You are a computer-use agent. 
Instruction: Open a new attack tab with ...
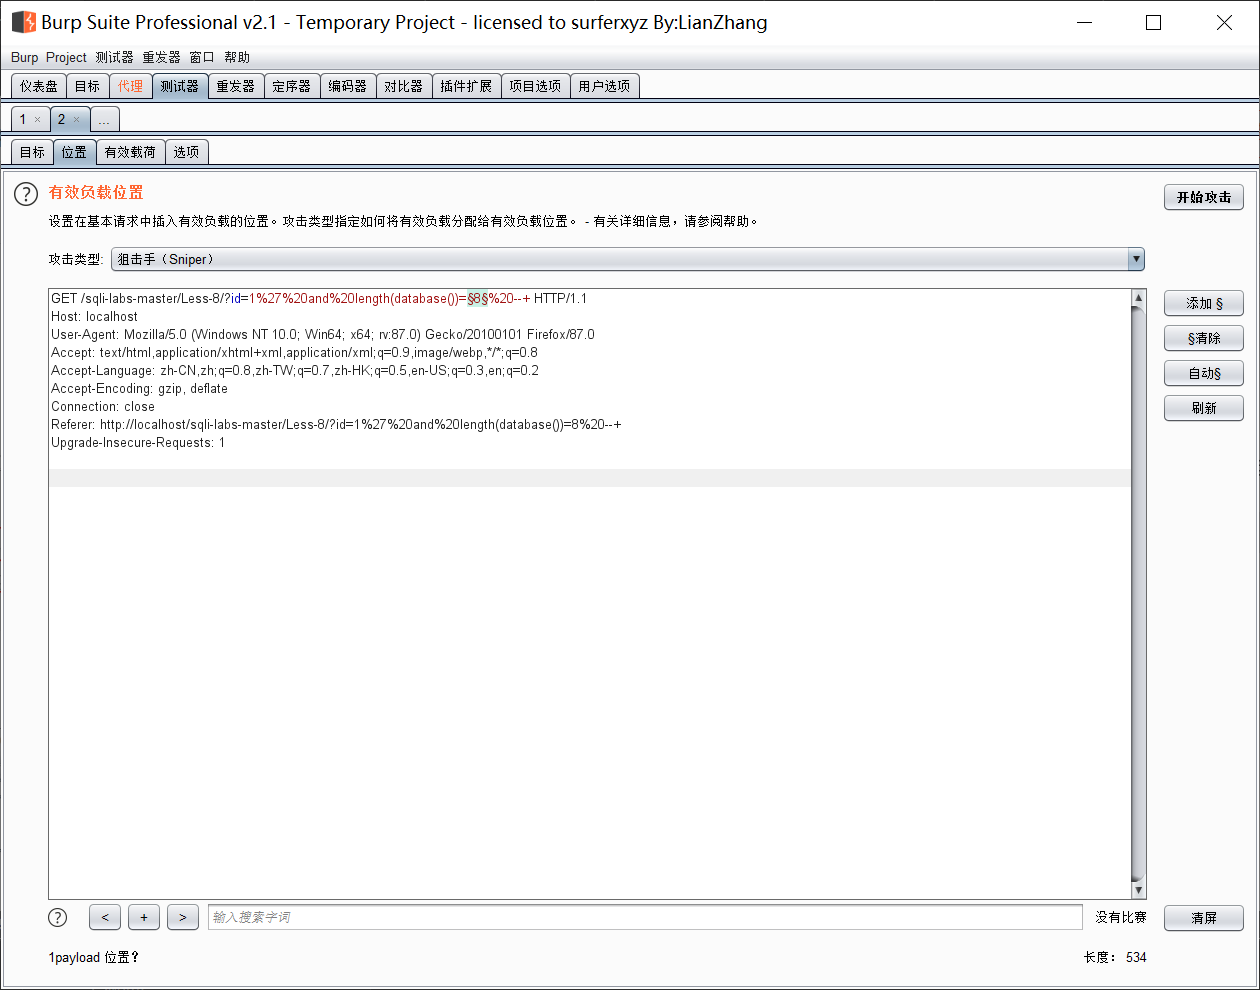105,120
